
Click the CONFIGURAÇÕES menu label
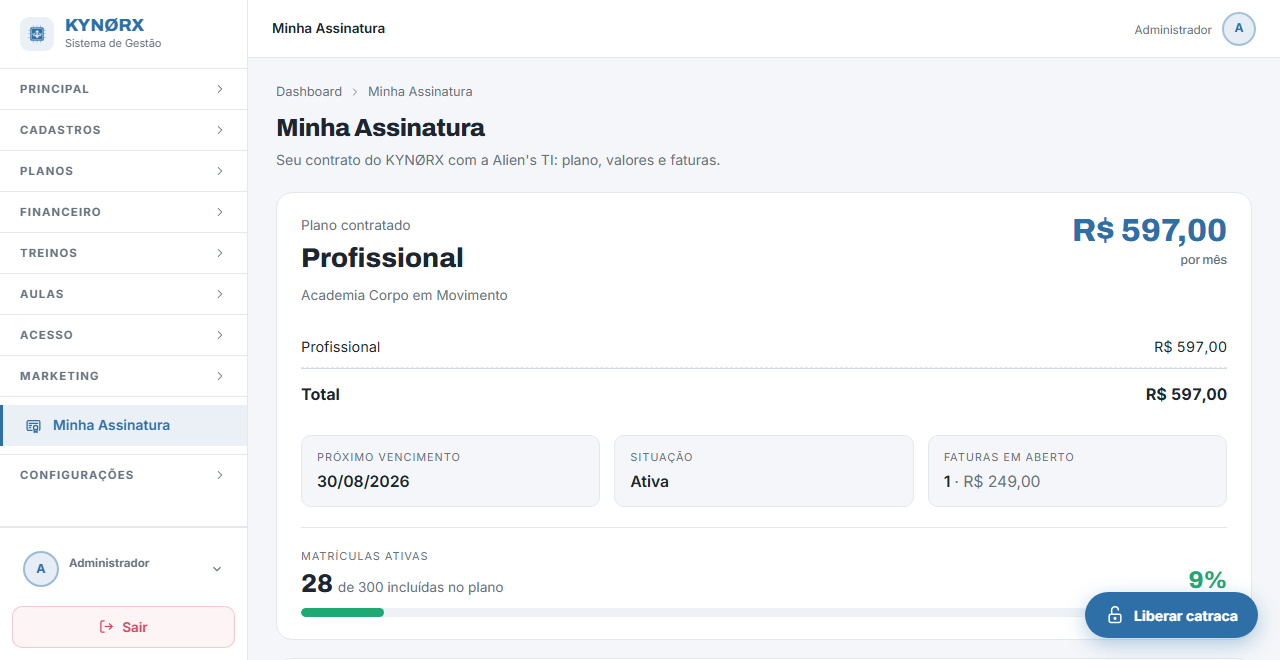click(77, 475)
